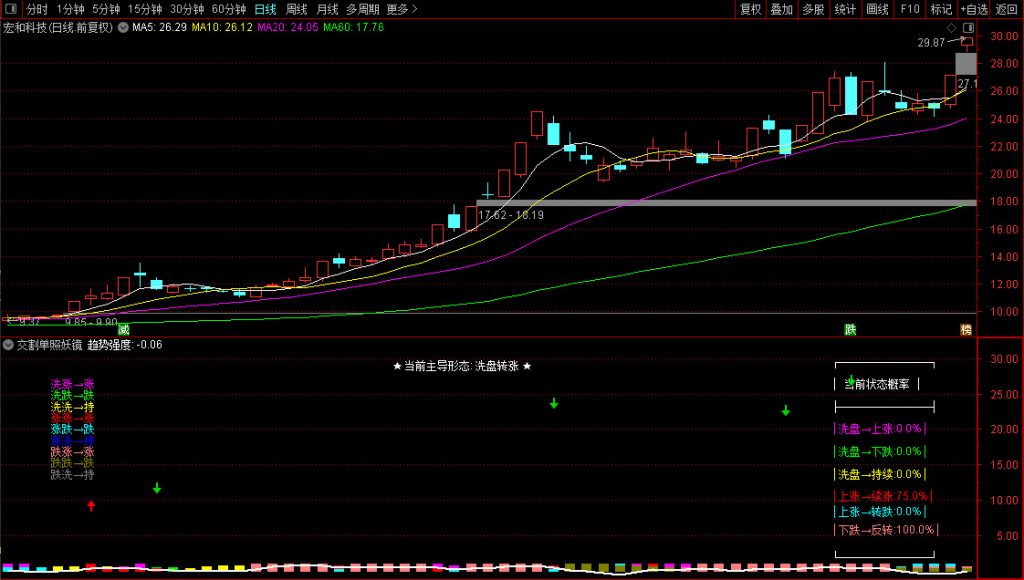Click the green 跌 marker below the candles

click(850, 329)
